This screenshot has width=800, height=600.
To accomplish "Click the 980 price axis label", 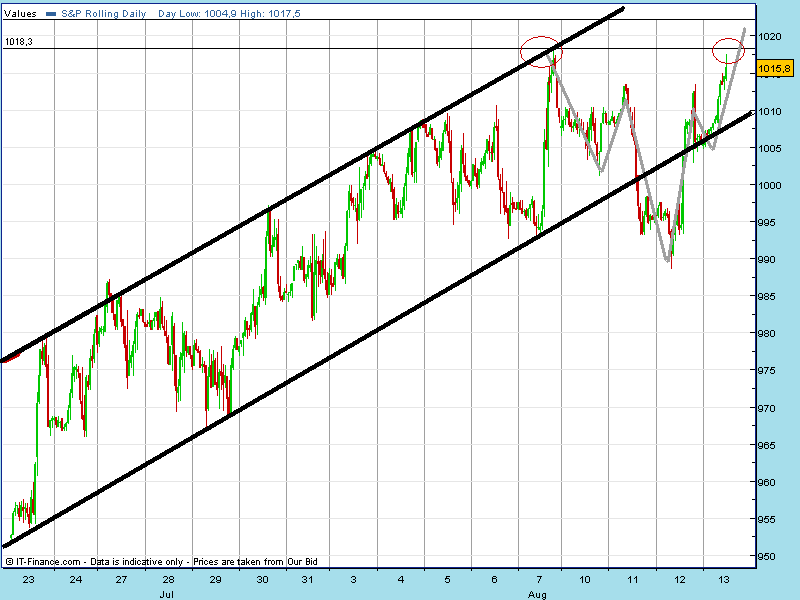I will (x=767, y=334).
